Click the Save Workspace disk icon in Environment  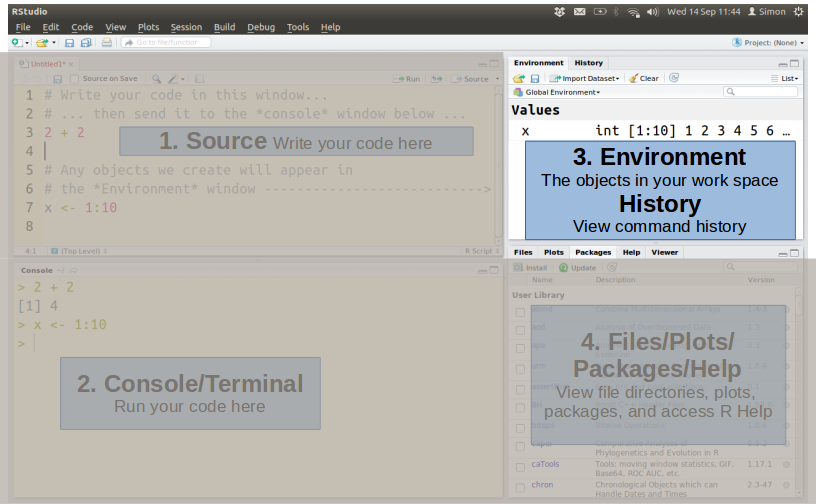[x=534, y=78]
